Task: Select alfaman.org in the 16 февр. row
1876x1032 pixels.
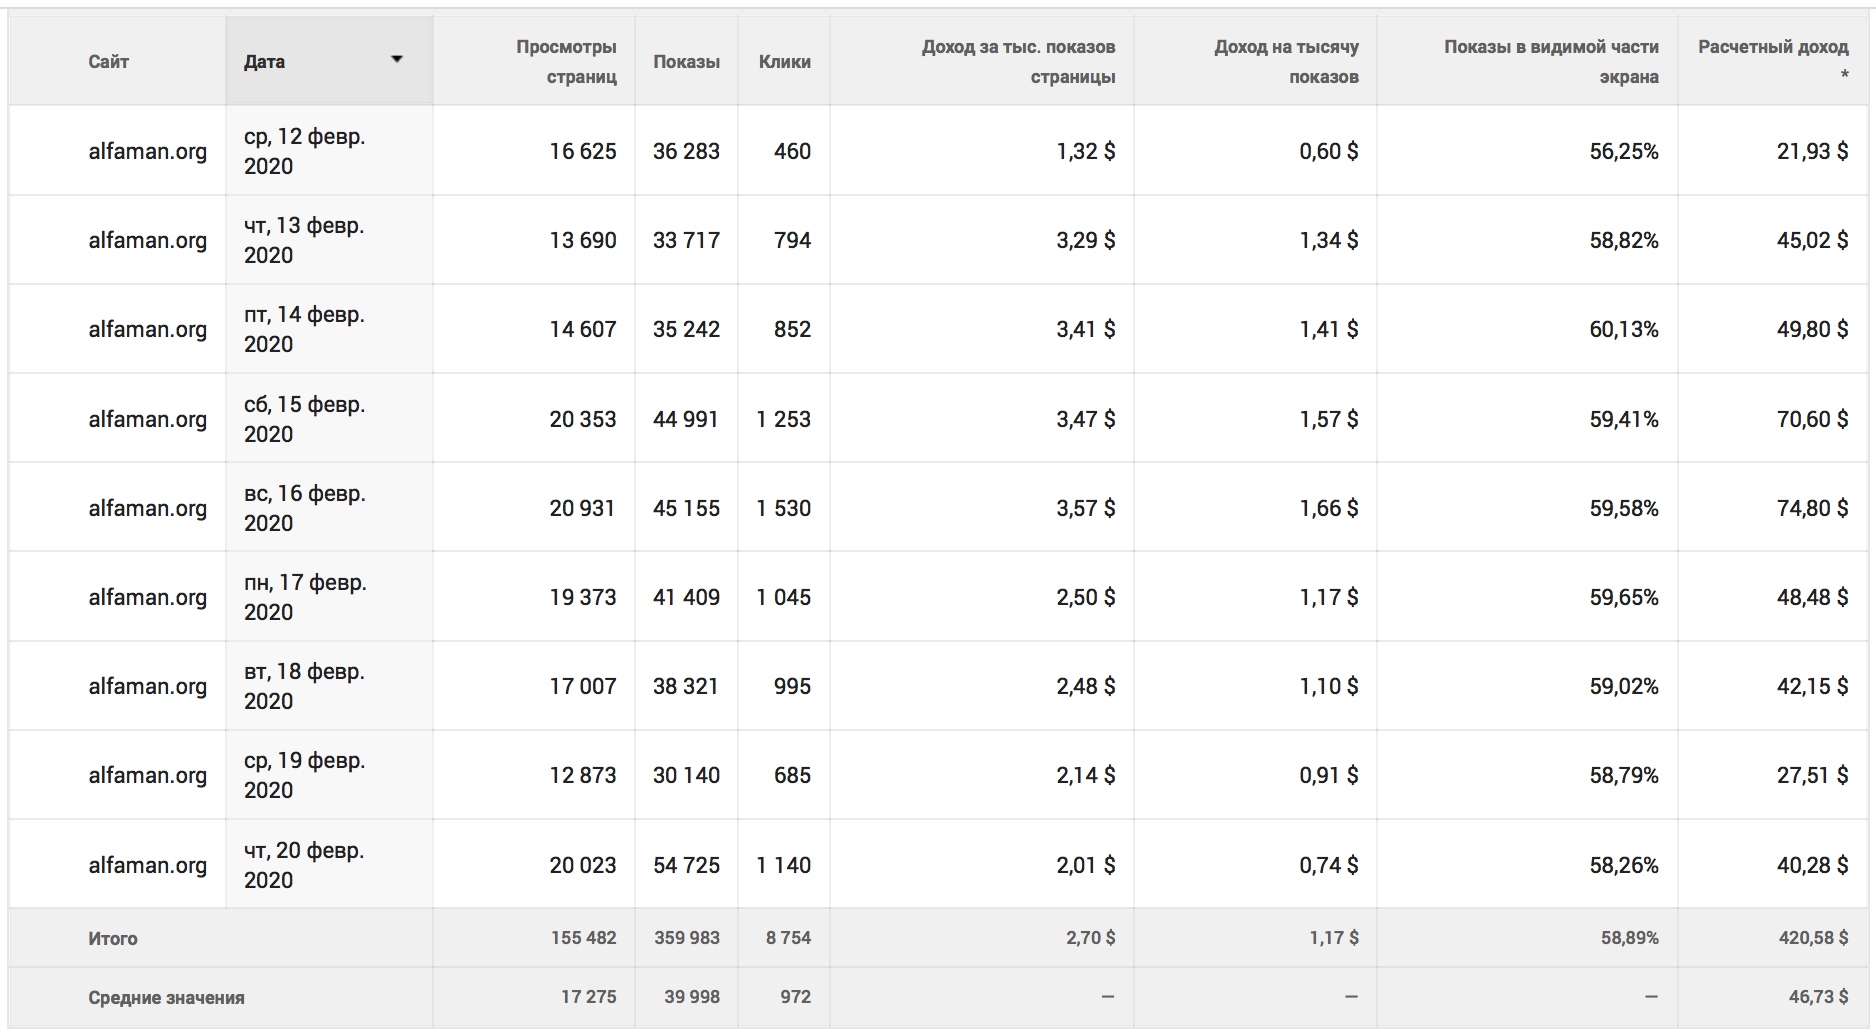Action: tap(148, 508)
